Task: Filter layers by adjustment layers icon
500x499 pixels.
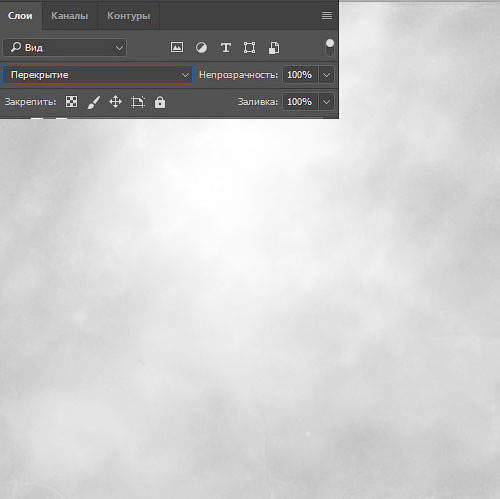Action: tap(201, 48)
